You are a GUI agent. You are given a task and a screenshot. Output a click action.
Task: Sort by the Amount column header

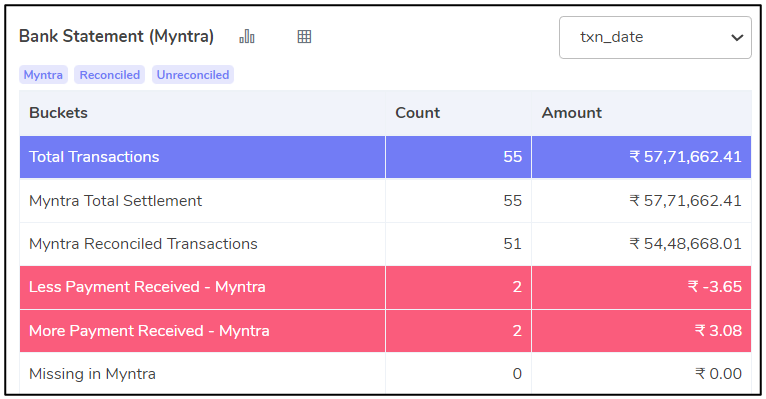point(572,113)
